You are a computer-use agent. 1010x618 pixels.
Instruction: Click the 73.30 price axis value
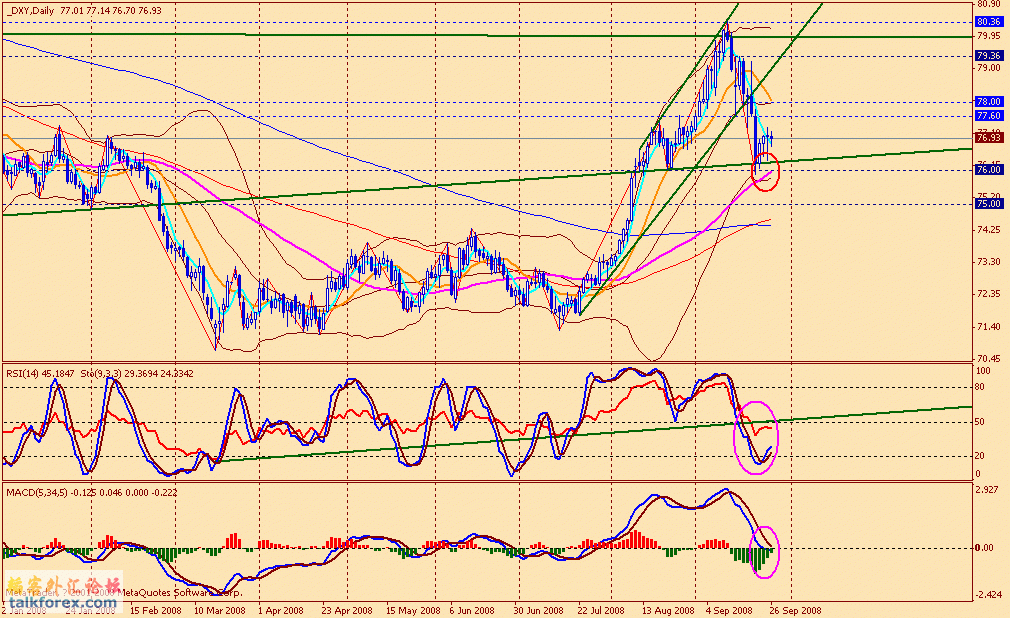click(x=989, y=262)
